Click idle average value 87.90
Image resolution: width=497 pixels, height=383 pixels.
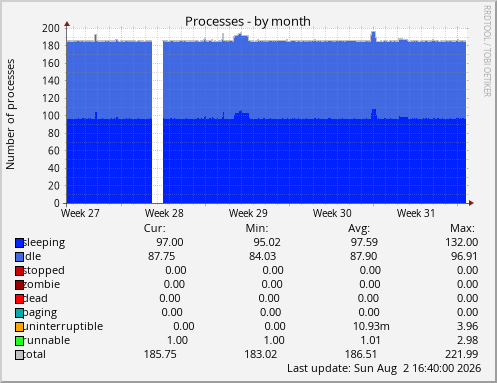[364, 256]
